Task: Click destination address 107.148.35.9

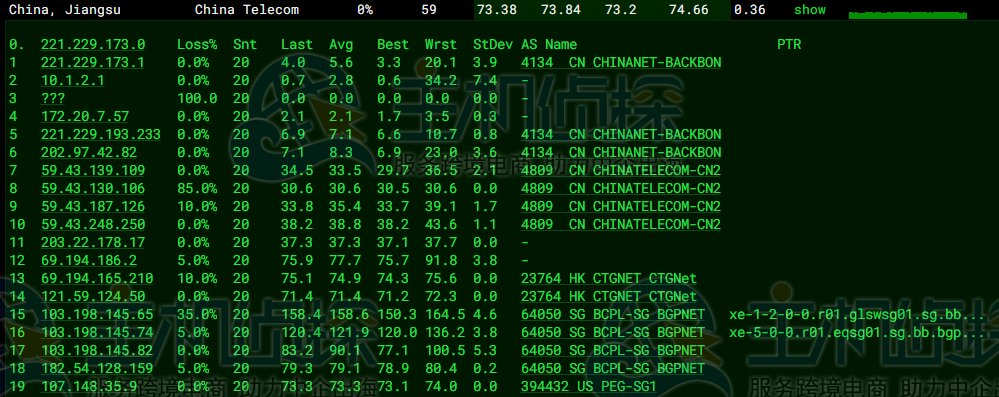Action: click(89, 387)
